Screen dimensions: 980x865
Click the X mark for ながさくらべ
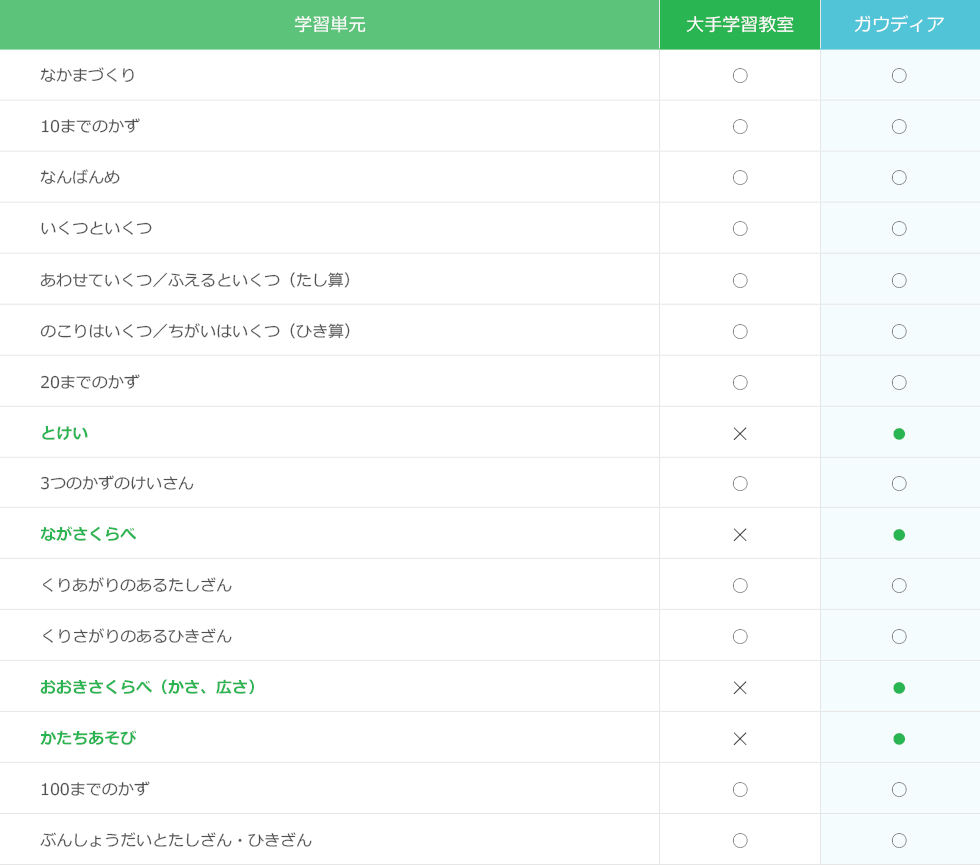point(740,535)
